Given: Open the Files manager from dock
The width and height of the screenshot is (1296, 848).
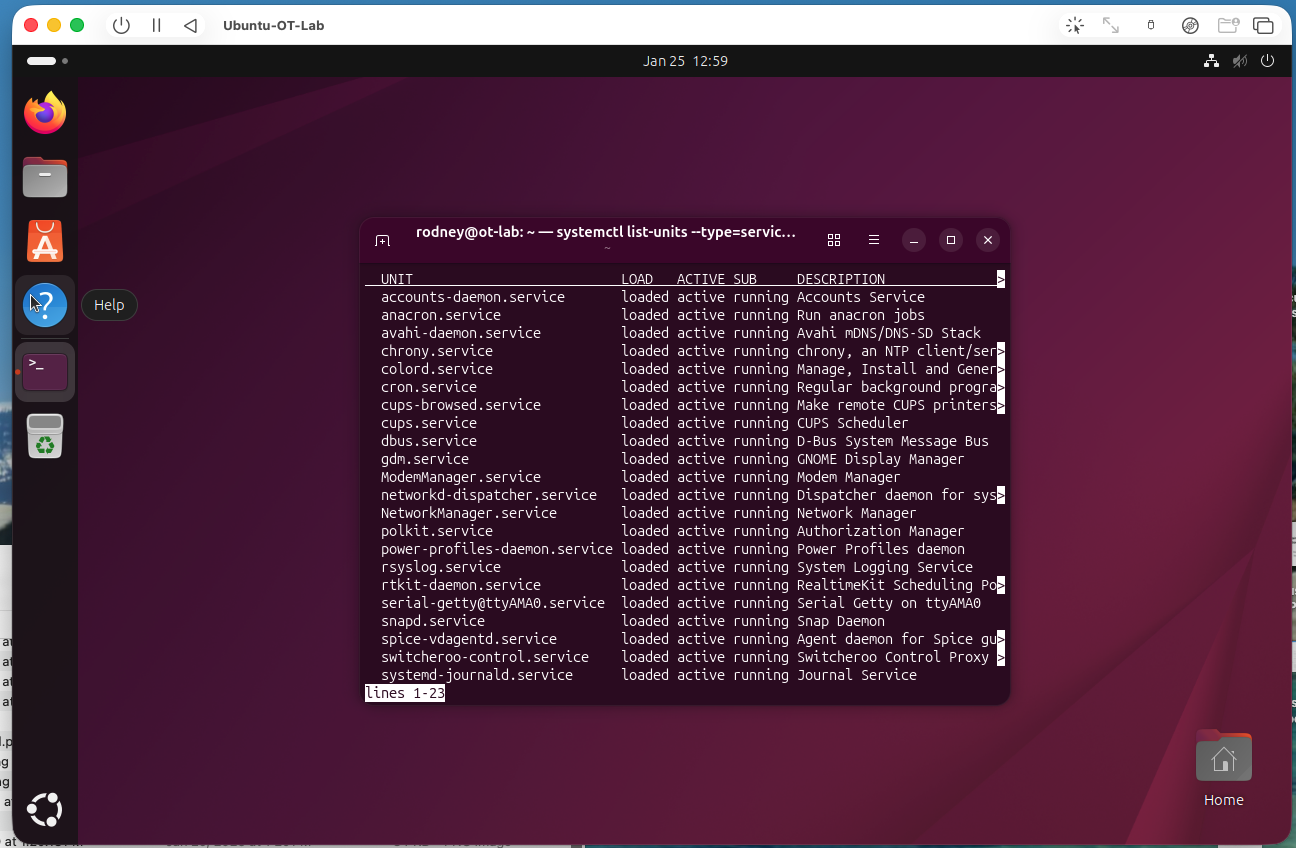Looking at the screenshot, I should pos(45,178).
